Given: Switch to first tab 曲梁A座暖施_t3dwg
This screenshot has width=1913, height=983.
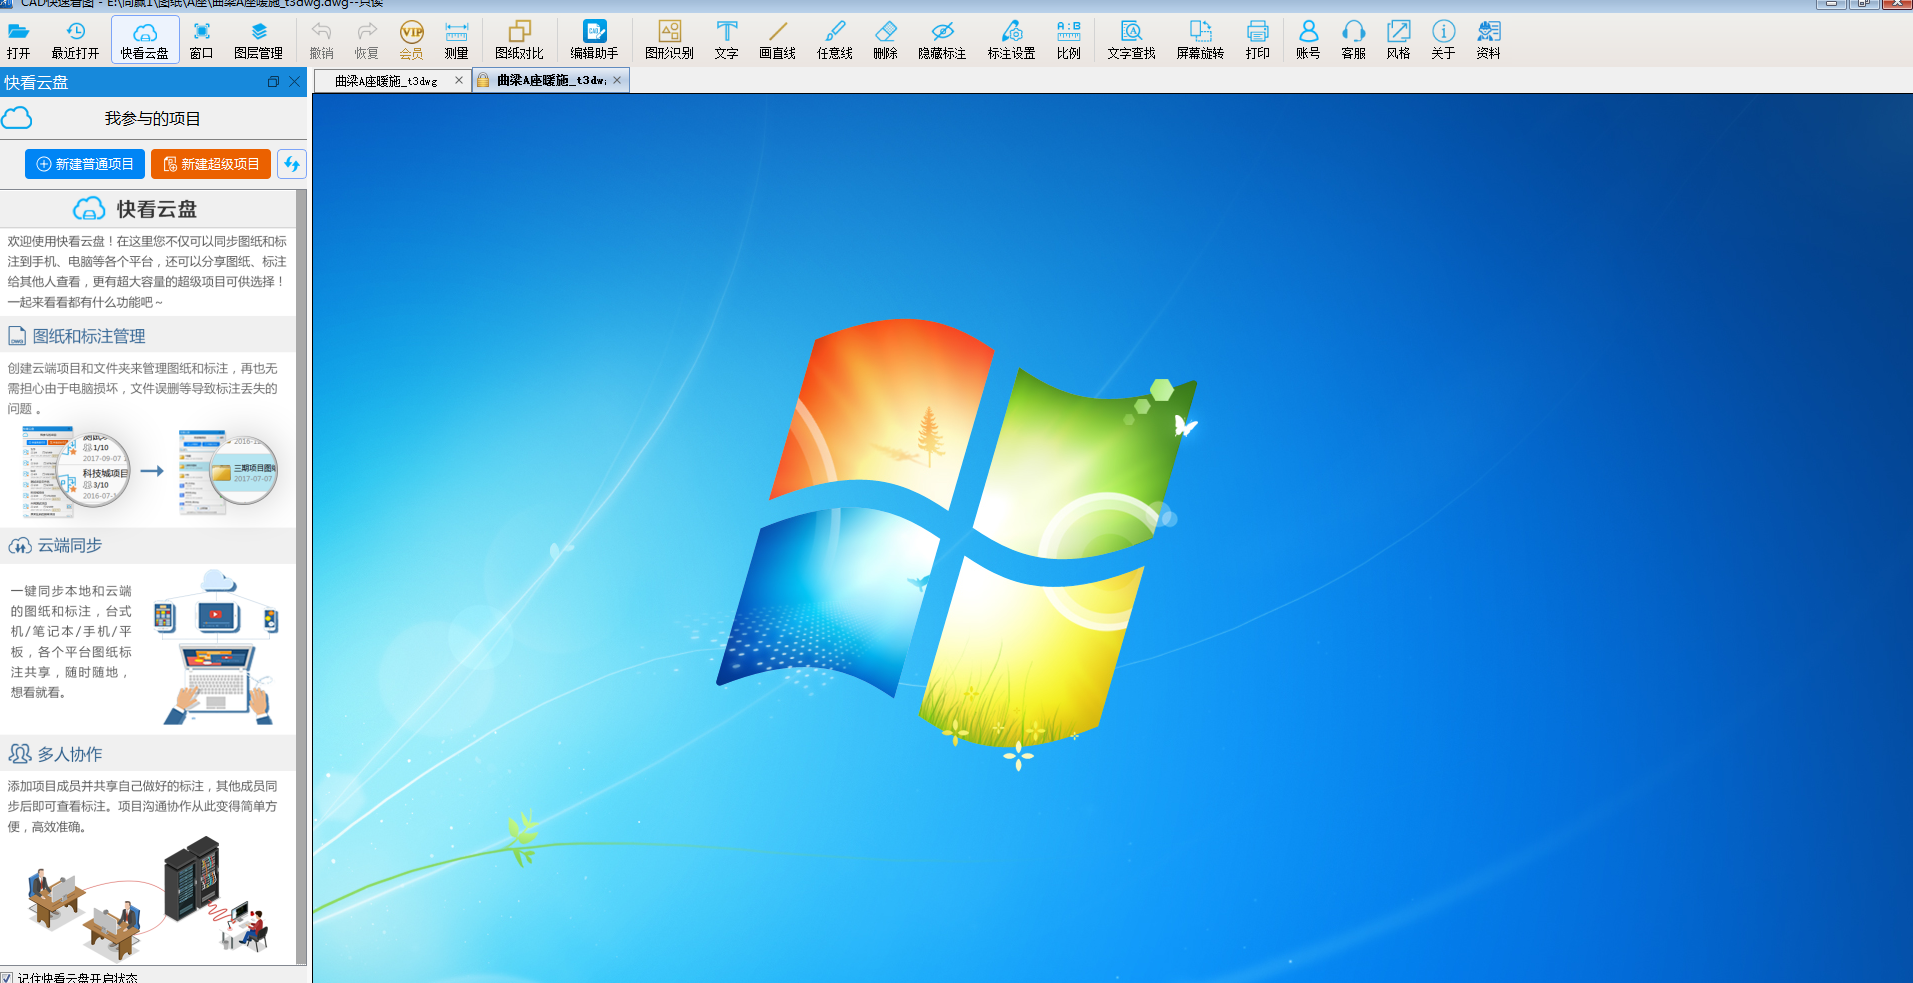Looking at the screenshot, I should tap(386, 81).
